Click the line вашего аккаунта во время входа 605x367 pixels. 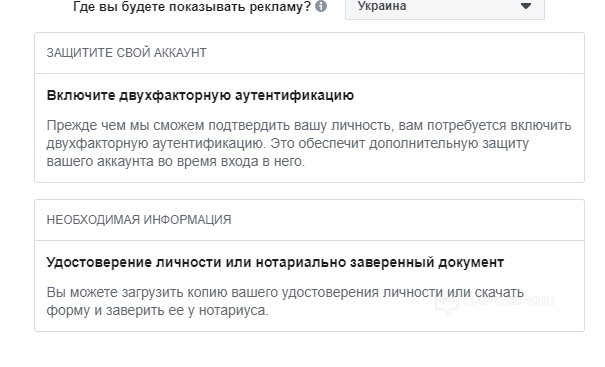pos(176,161)
